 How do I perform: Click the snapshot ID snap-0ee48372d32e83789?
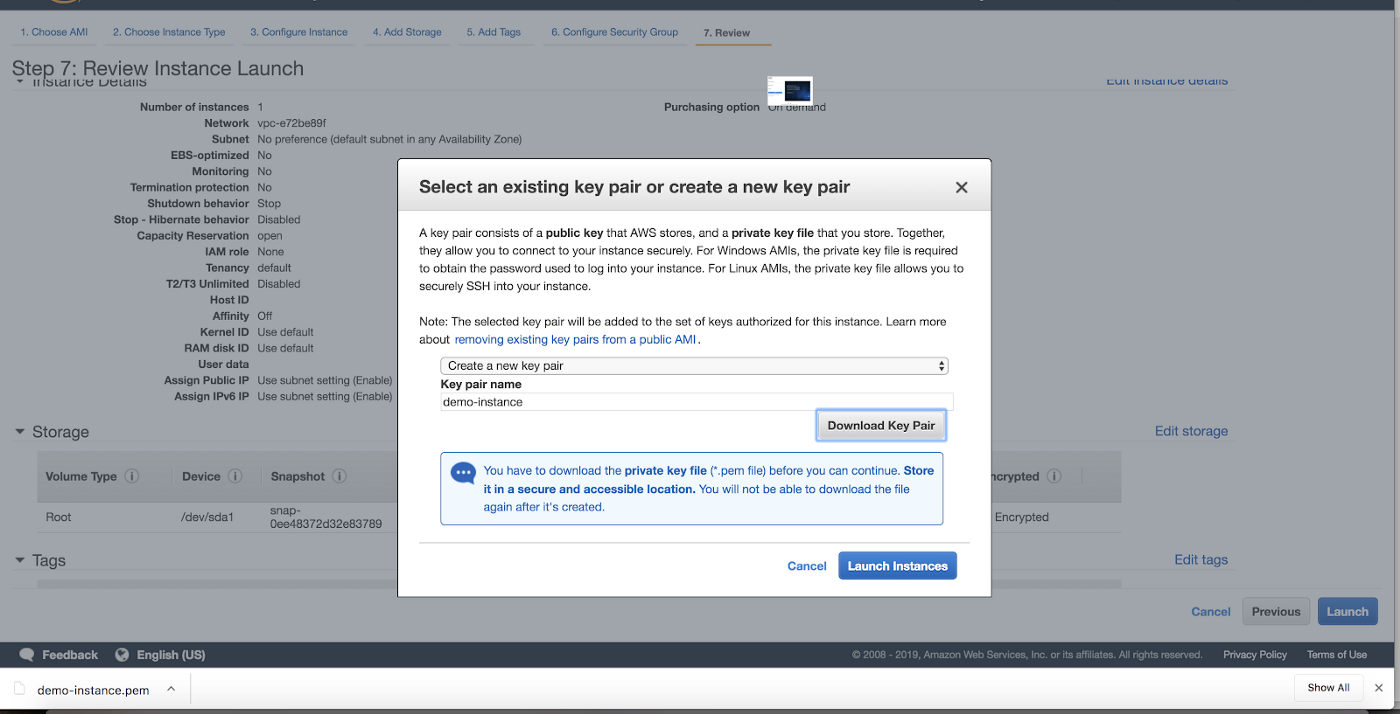coord(326,517)
